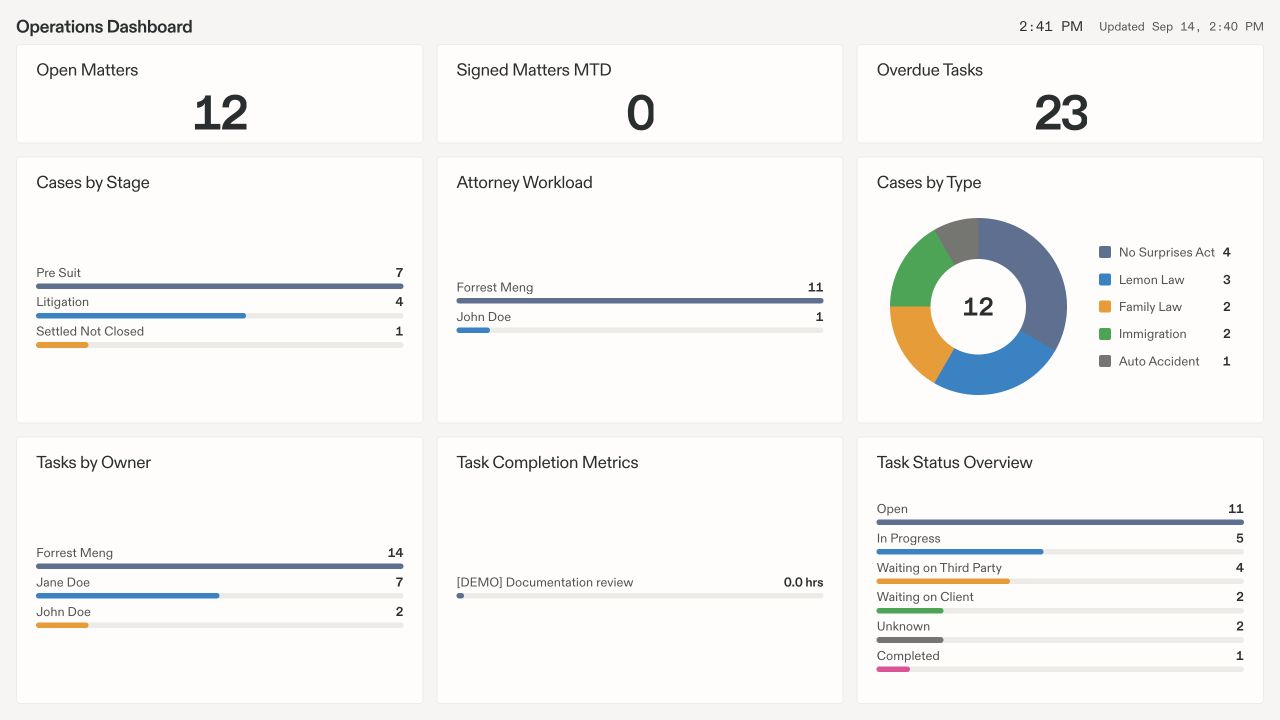This screenshot has height=720, width=1280.
Task: Click the Attorney Workload heading
Action: coord(524,183)
